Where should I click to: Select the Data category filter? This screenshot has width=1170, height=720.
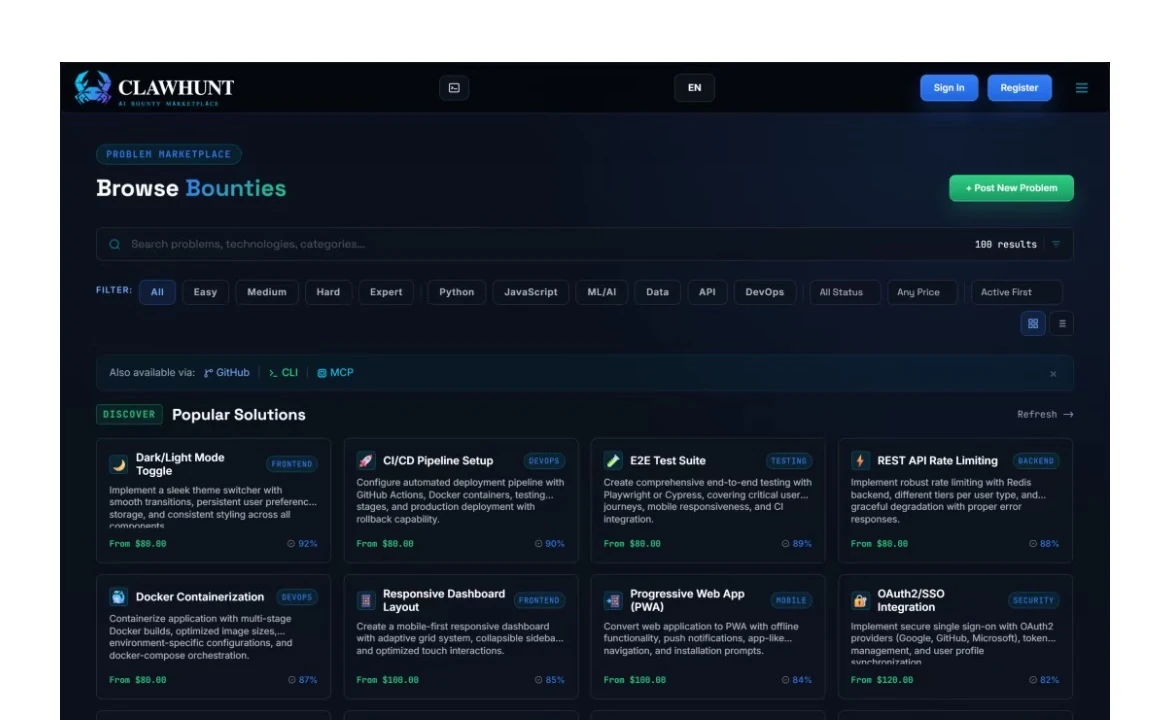tap(657, 292)
